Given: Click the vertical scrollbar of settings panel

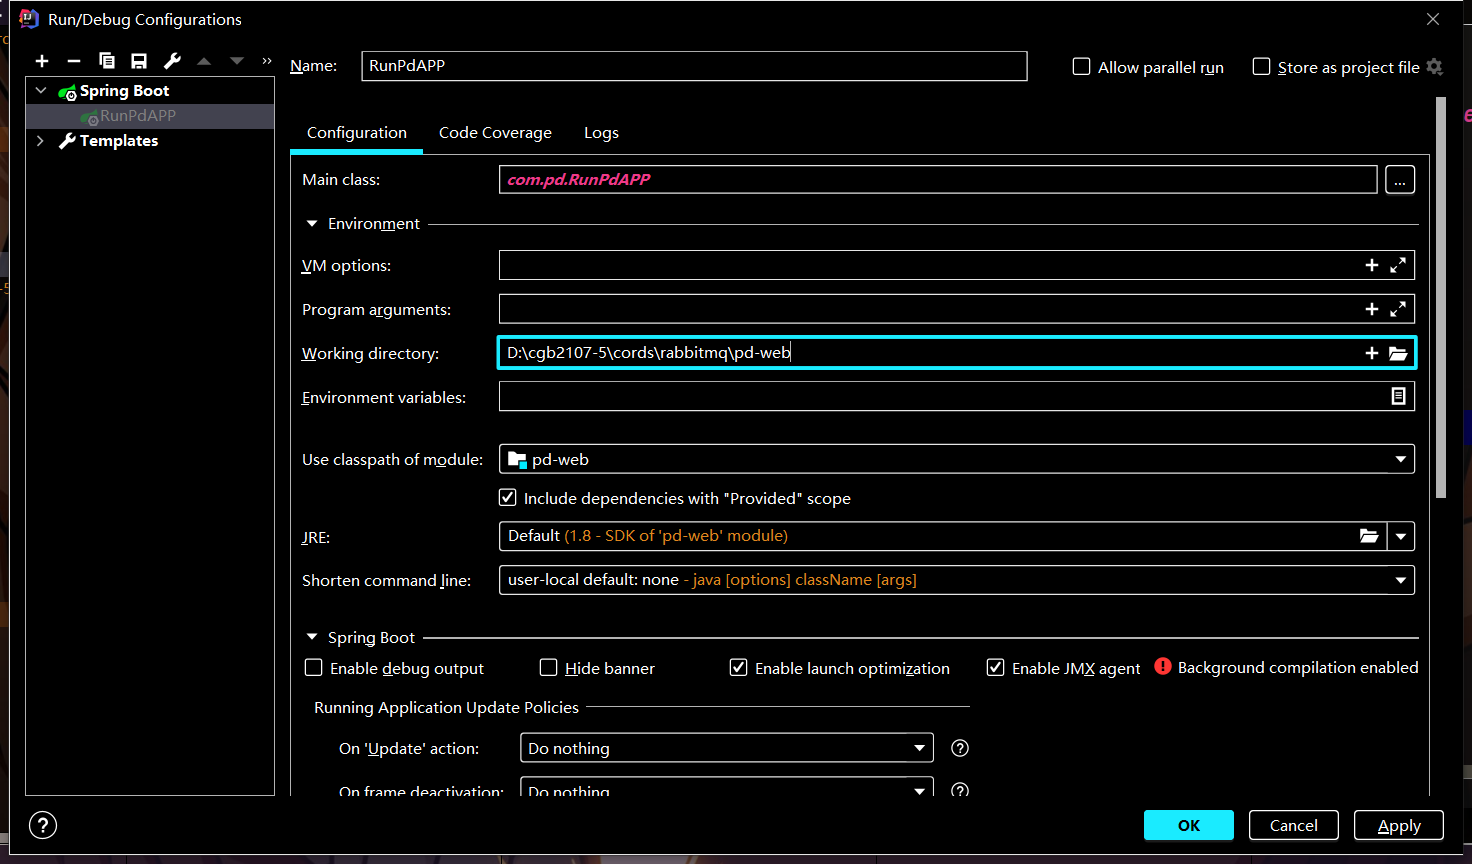Looking at the screenshot, I should 1441,297.
